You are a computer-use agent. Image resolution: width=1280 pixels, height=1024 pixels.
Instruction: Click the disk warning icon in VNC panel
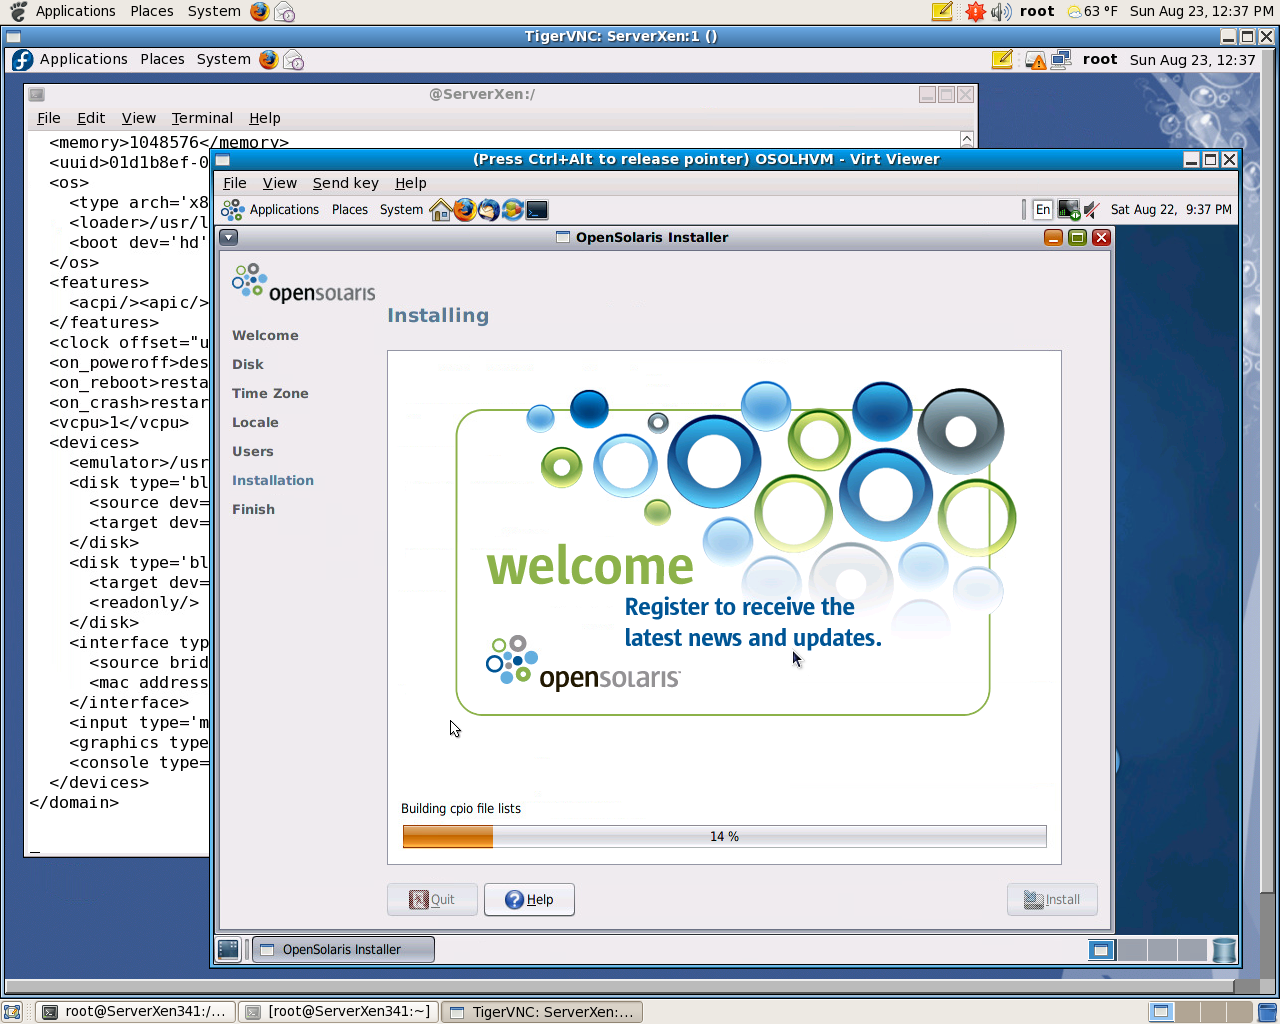(x=1035, y=61)
